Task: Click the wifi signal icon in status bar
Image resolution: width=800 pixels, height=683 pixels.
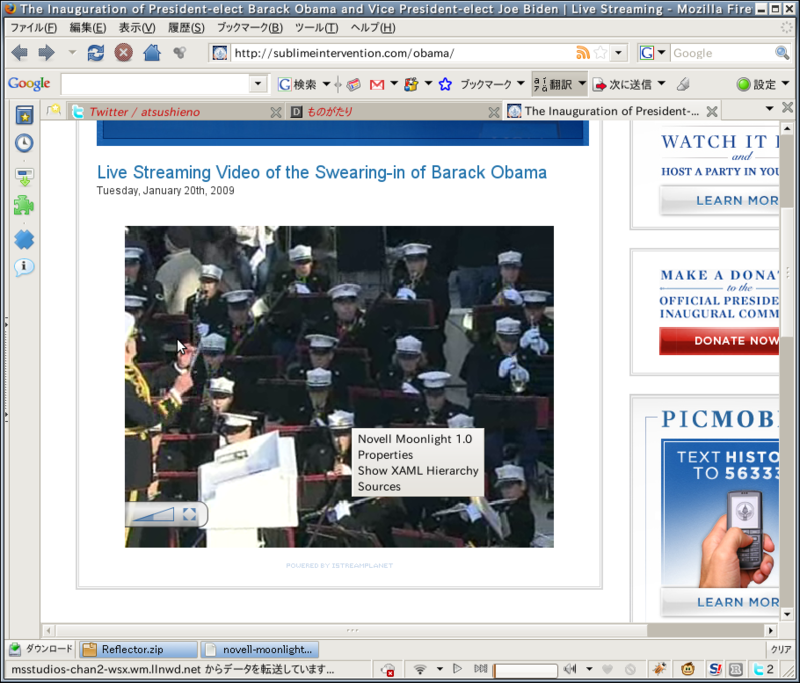Action: click(x=420, y=669)
